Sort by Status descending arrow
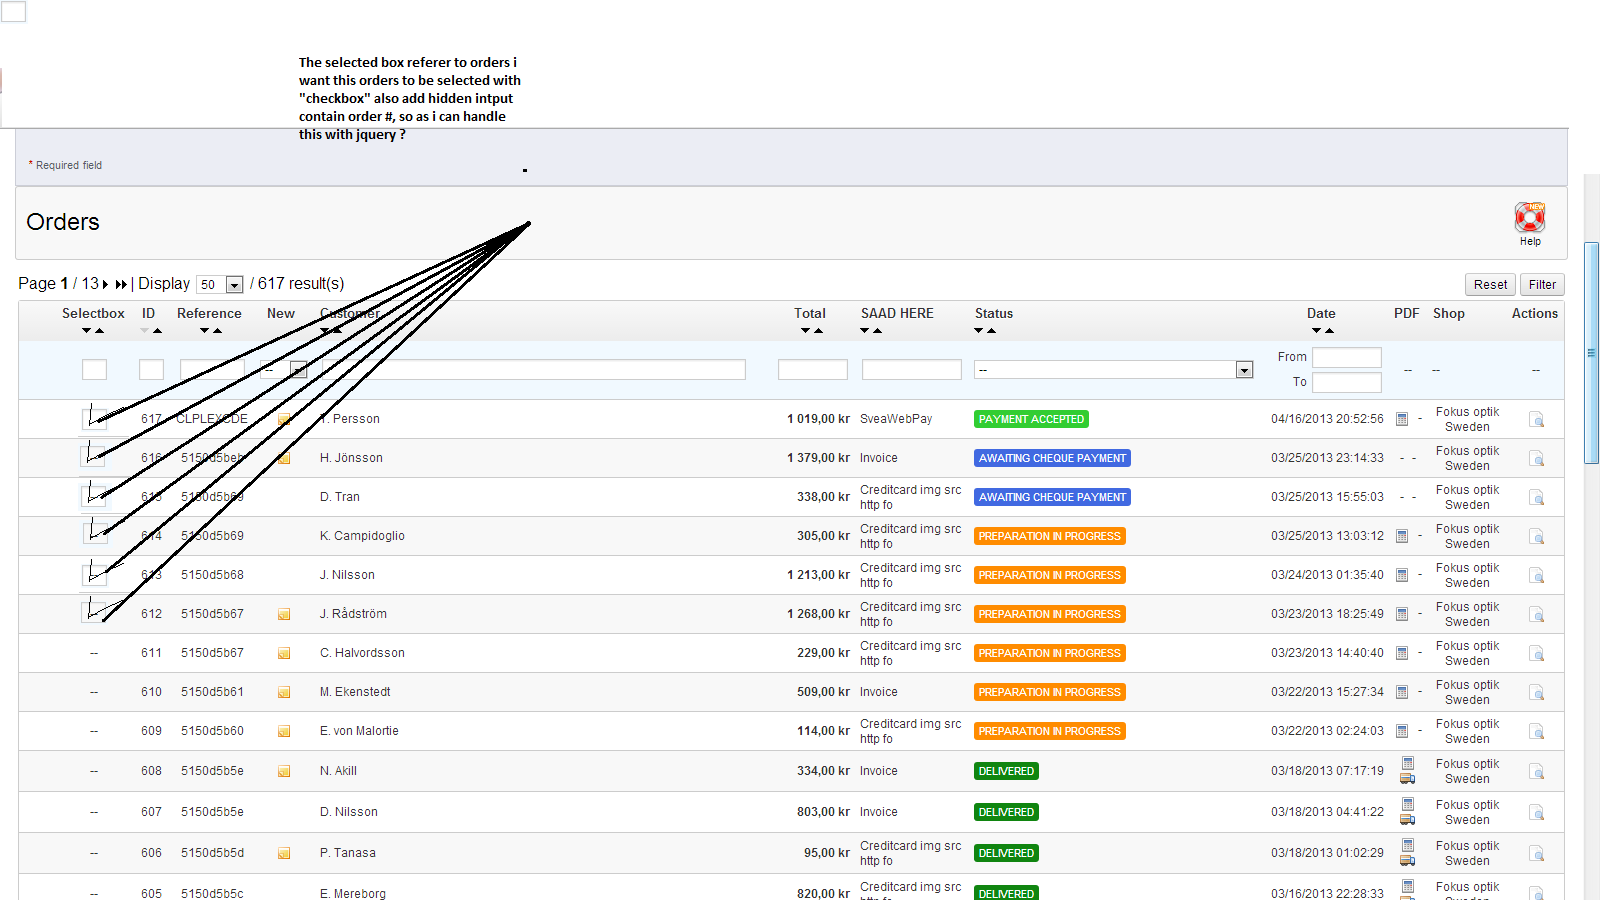The image size is (1600, 900). (979, 331)
